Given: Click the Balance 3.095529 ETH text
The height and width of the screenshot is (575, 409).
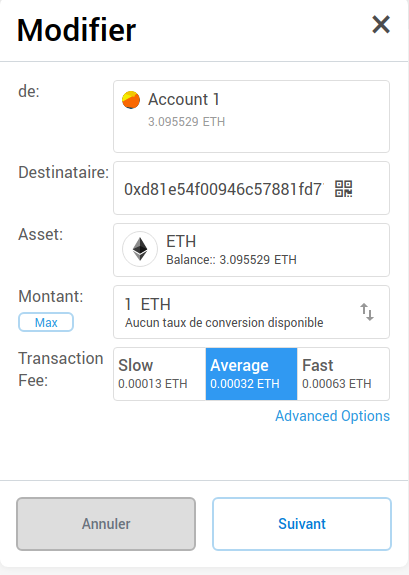Looking at the screenshot, I should (x=231, y=260).
